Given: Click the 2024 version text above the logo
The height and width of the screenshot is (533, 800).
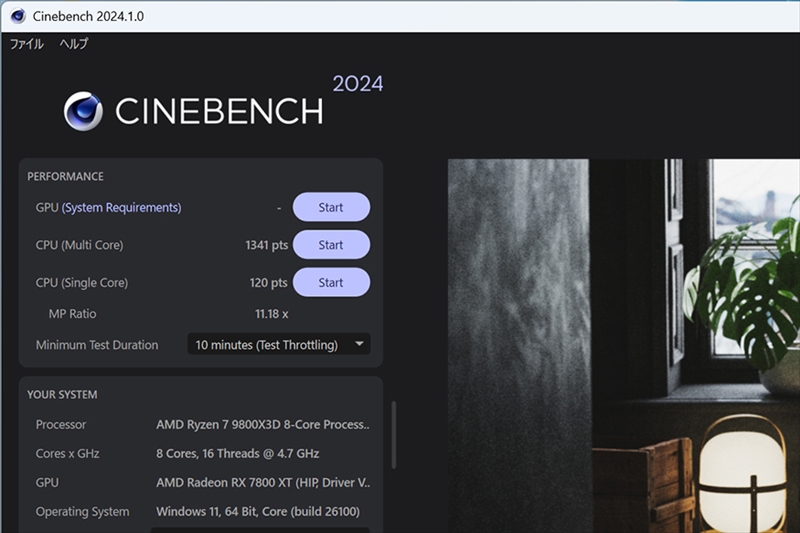Looking at the screenshot, I should click(x=358, y=84).
